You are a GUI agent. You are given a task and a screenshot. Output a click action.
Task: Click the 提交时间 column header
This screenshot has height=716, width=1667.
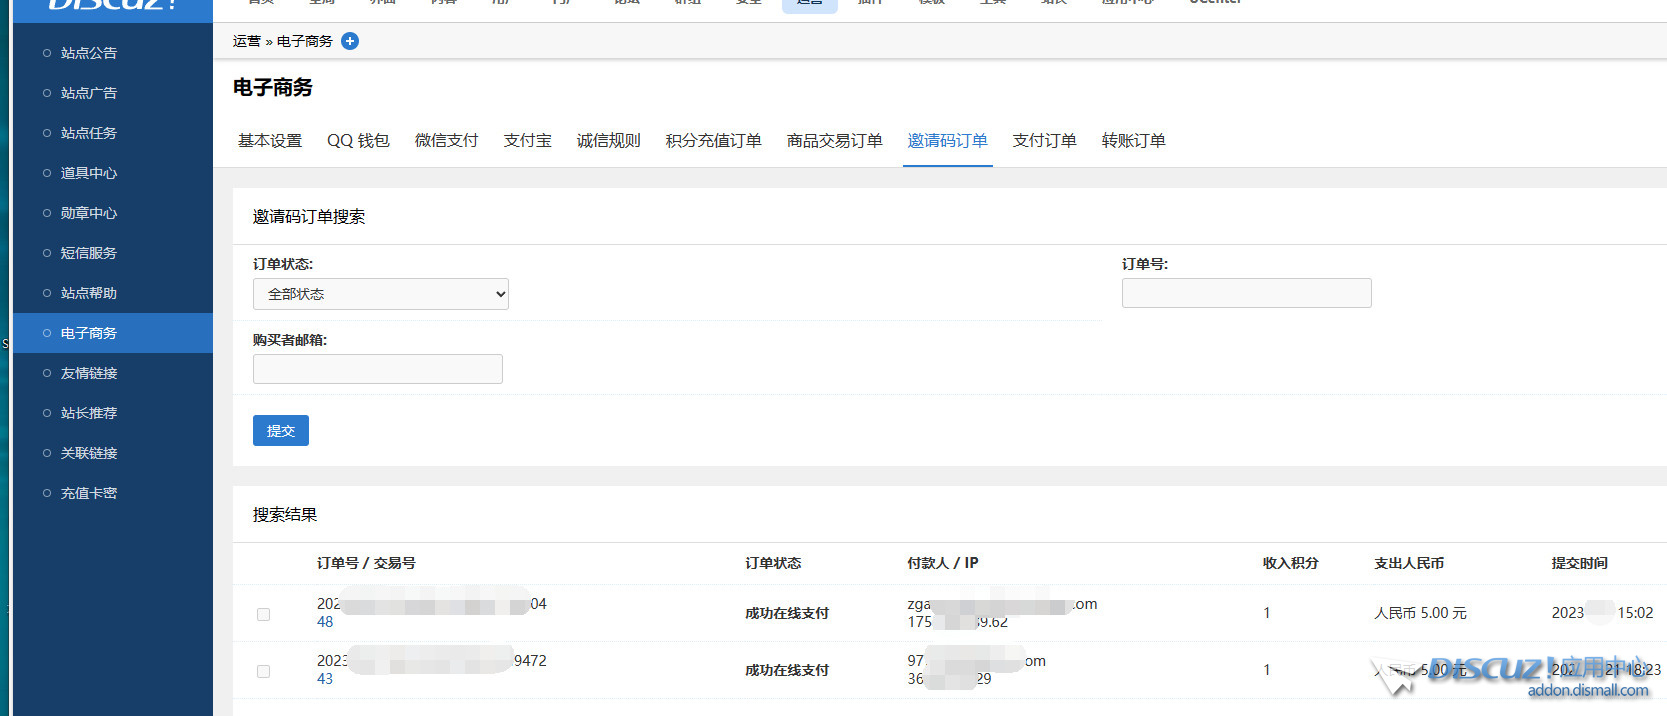(1580, 563)
